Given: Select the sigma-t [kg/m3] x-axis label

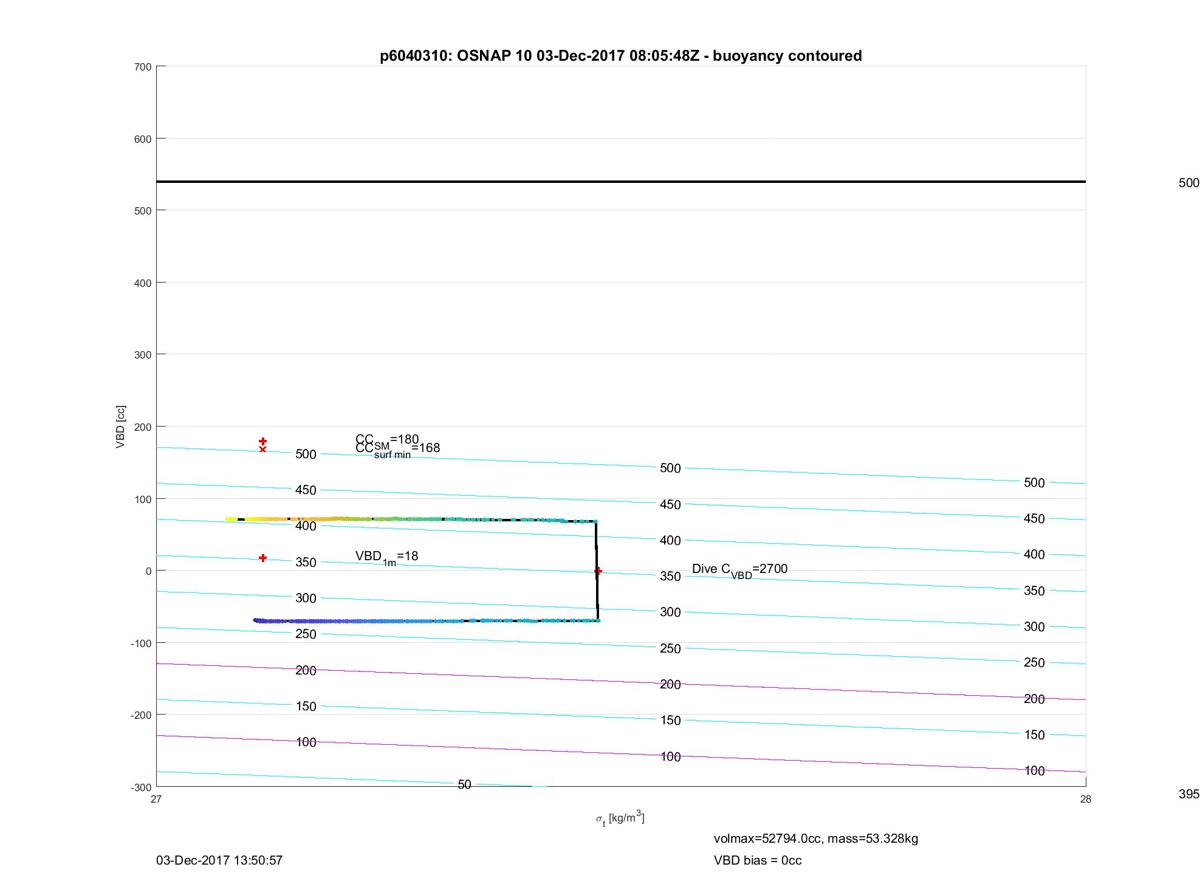Looking at the screenshot, I should (x=620, y=818).
